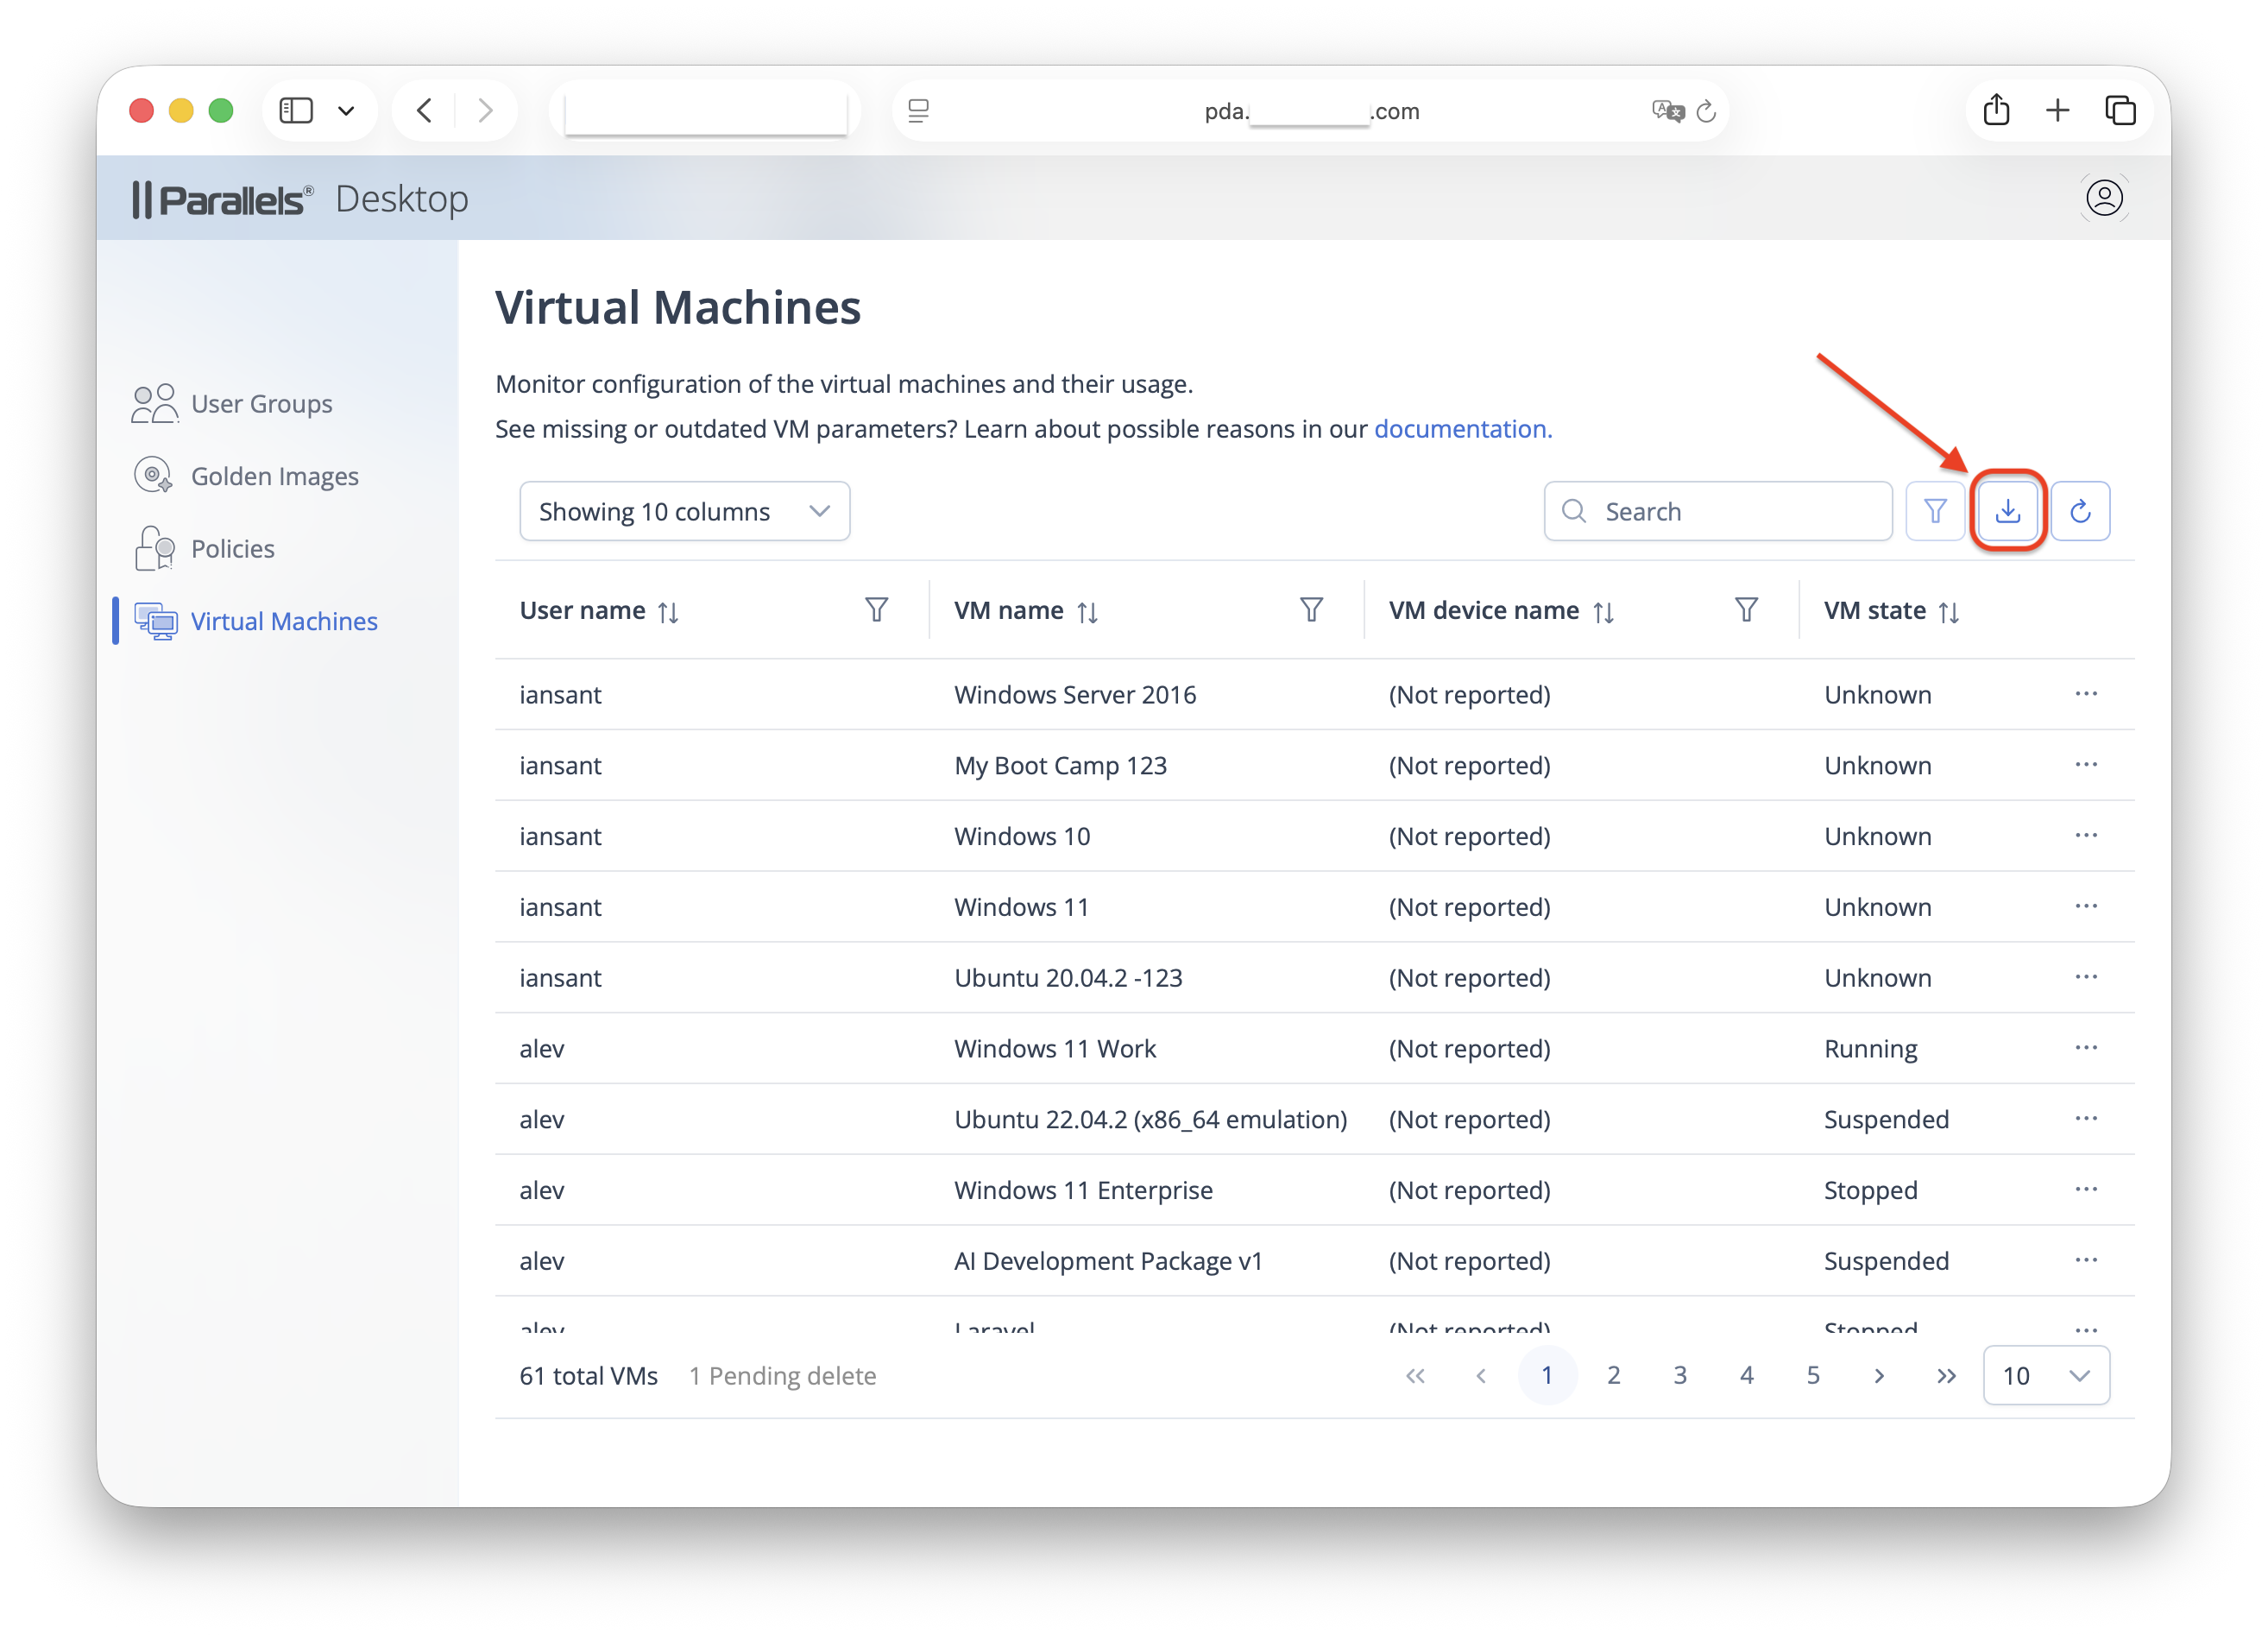This screenshot has width=2268, height=1635.
Task: Expand the Showing 10 columns dropdown
Action: (684, 511)
